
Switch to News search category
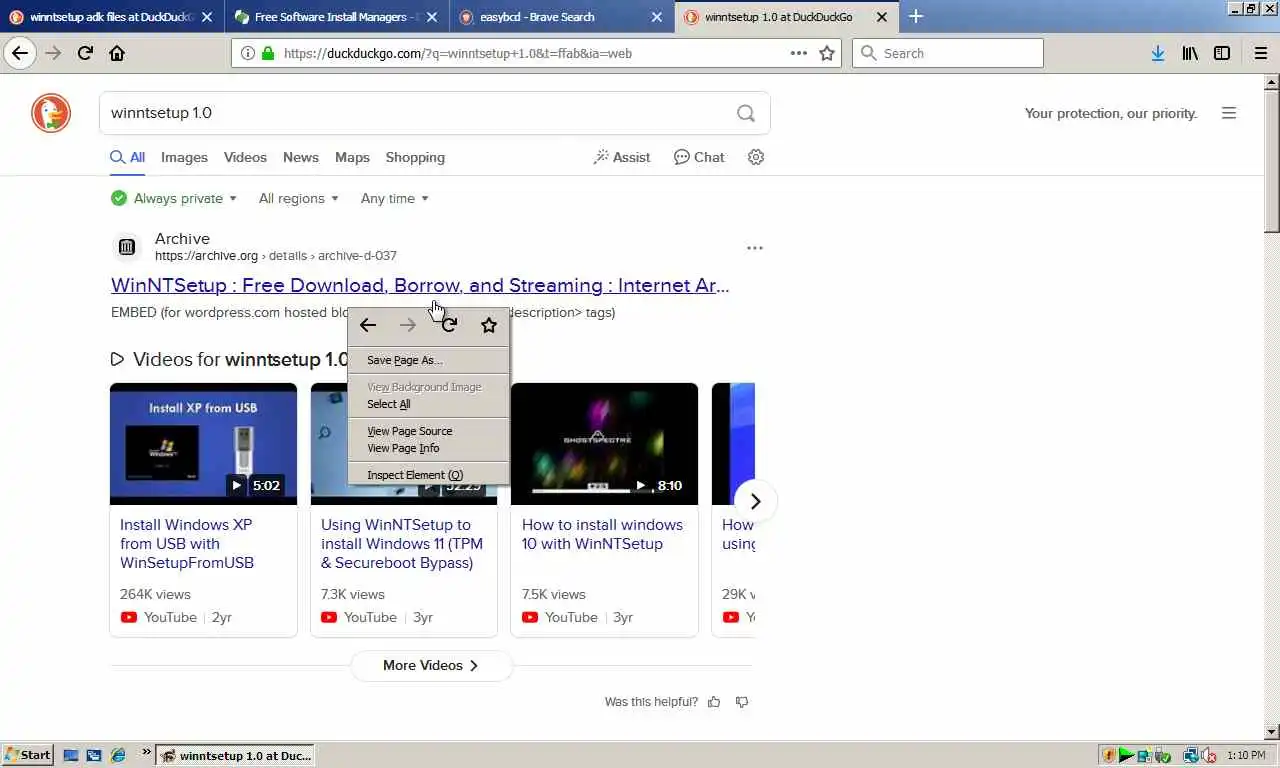click(x=300, y=157)
